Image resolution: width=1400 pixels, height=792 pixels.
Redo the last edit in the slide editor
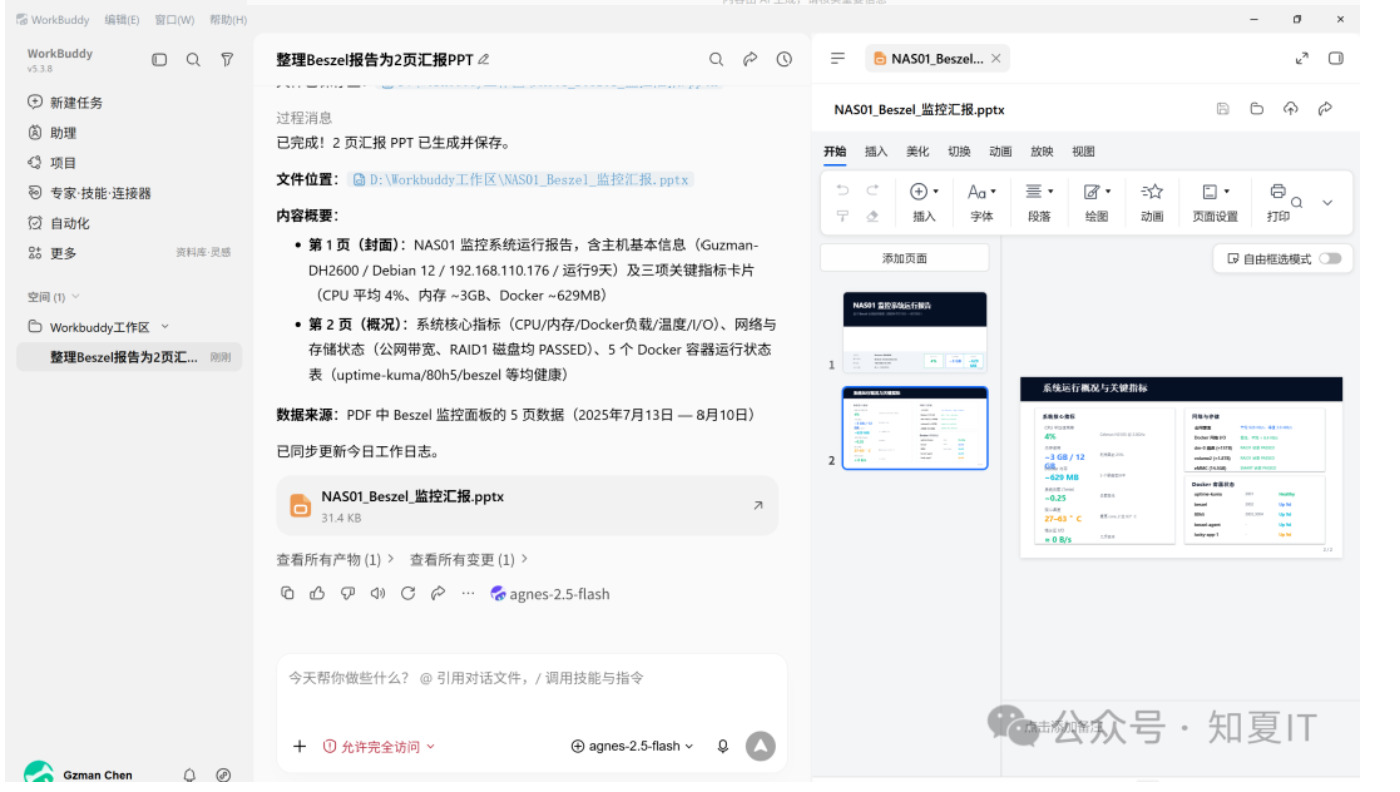tap(872, 191)
